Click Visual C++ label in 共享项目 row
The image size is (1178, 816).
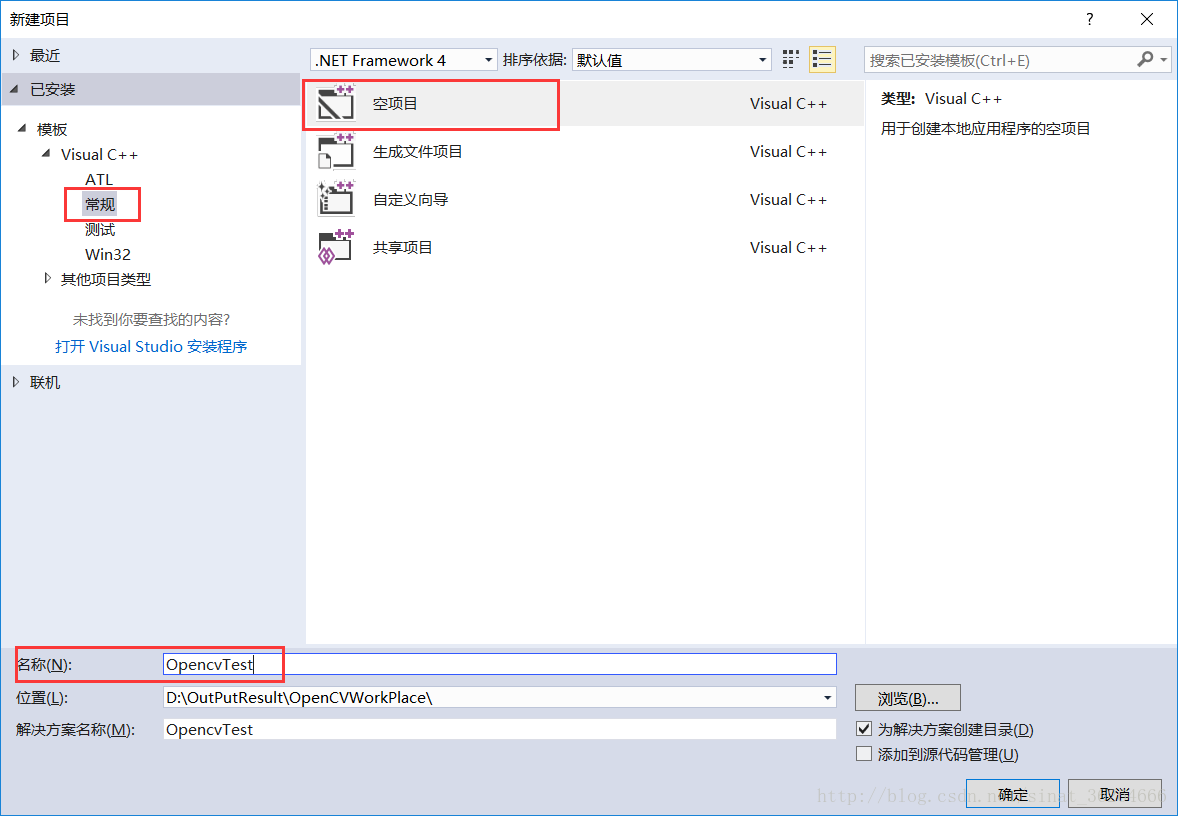click(x=788, y=247)
